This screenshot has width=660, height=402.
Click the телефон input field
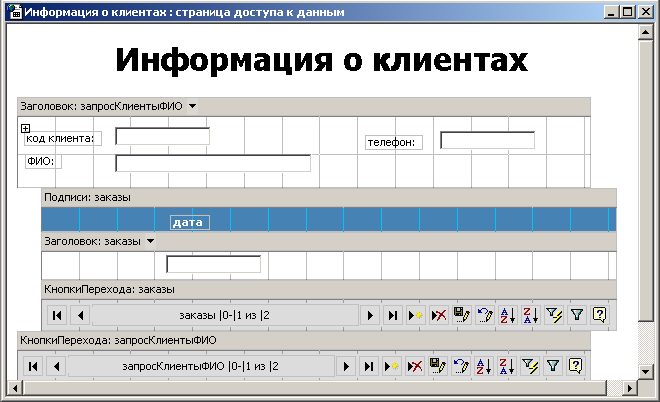tap(487, 140)
